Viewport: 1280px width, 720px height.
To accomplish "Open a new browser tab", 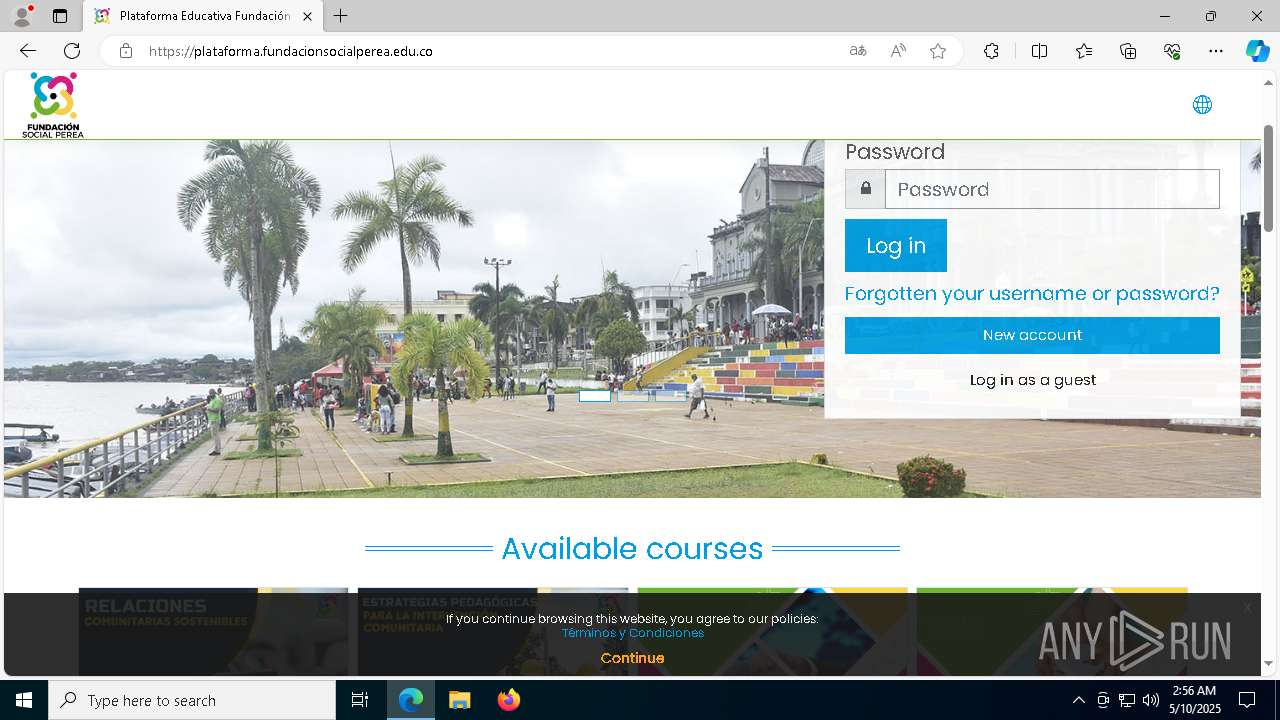I will (341, 16).
